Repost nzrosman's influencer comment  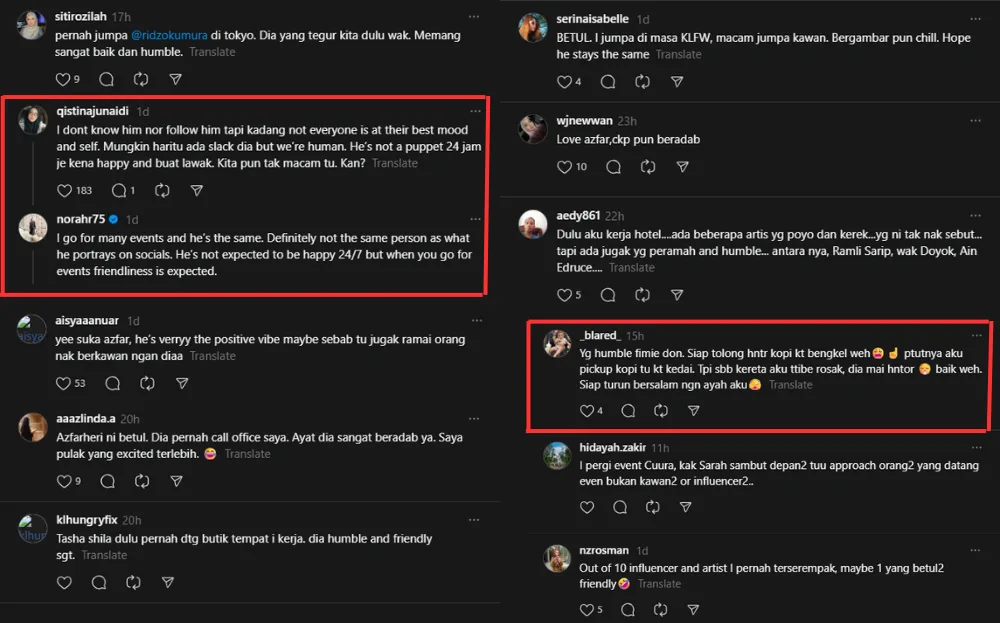(x=647, y=610)
